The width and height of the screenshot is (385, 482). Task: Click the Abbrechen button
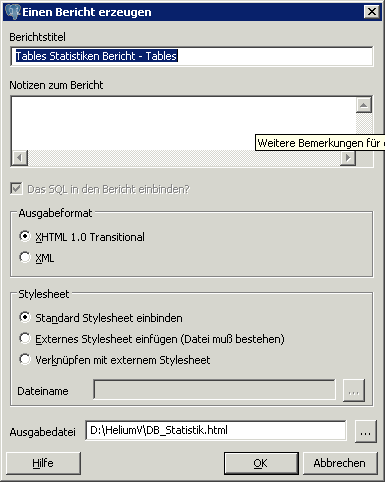click(340, 463)
